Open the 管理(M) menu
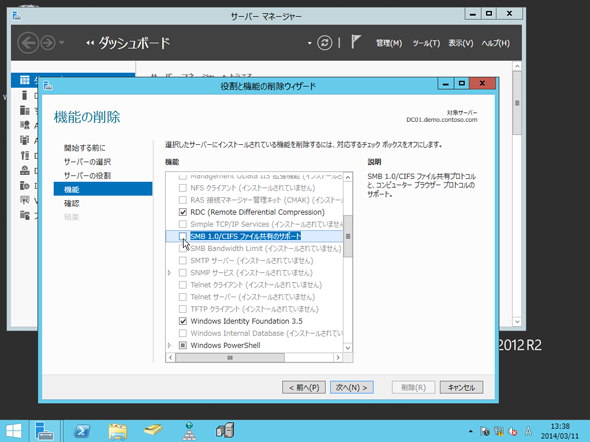 [389, 43]
